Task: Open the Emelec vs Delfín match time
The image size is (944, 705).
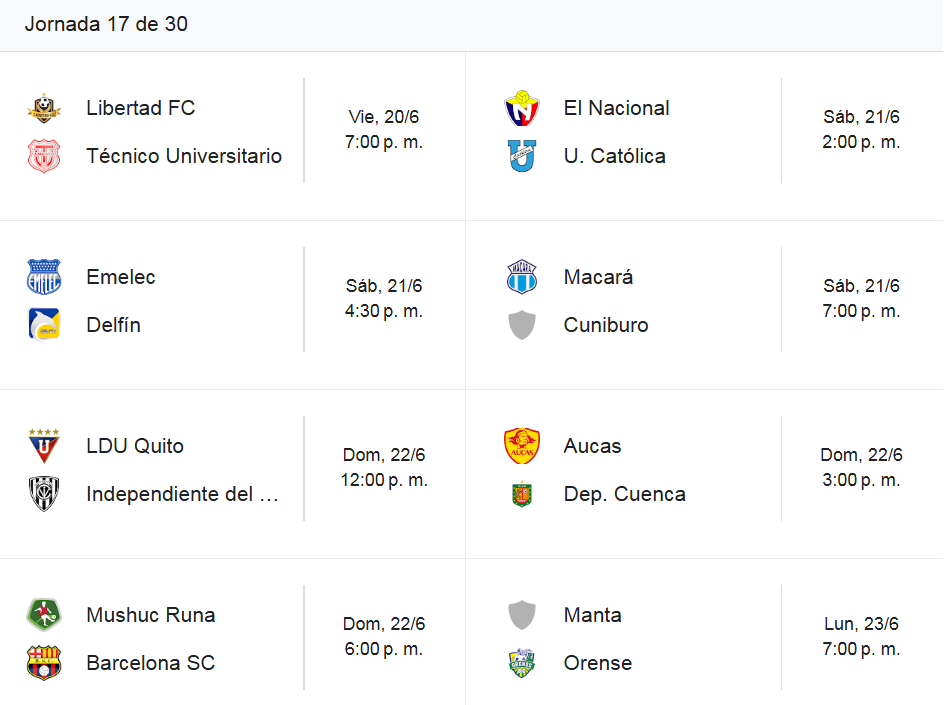Action: [384, 299]
